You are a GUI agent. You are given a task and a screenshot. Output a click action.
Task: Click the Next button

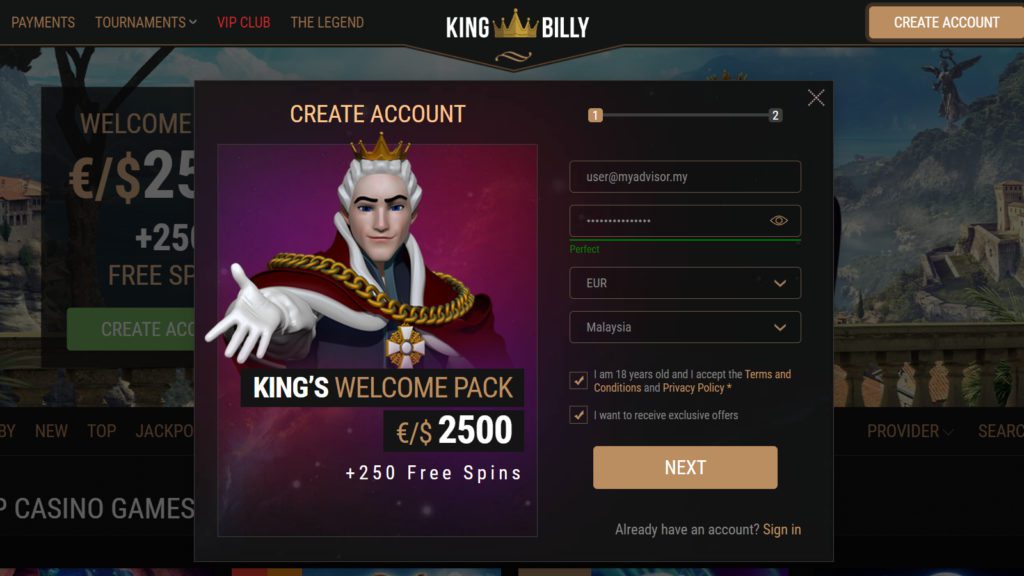(x=685, y=468)
